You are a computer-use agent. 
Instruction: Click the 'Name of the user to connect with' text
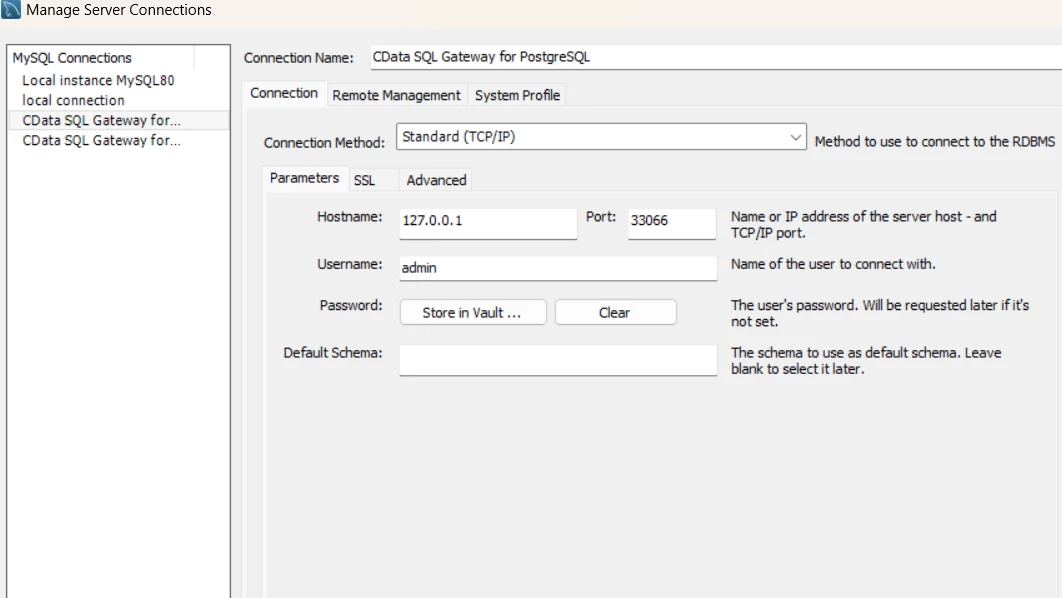(x=833, y=264)
